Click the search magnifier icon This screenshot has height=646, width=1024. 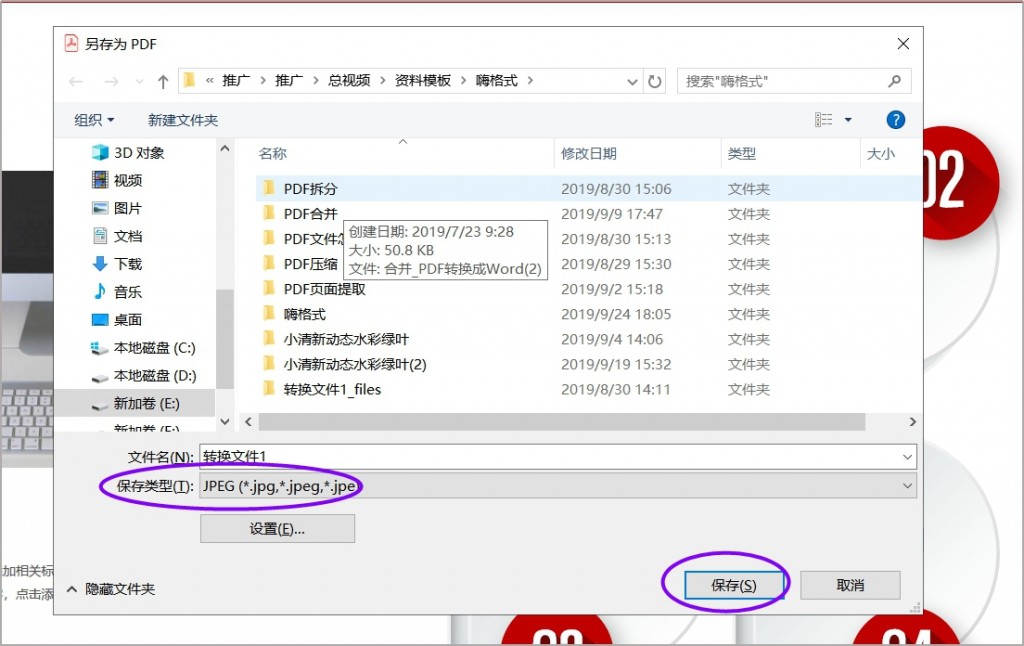tap(895, 81)
